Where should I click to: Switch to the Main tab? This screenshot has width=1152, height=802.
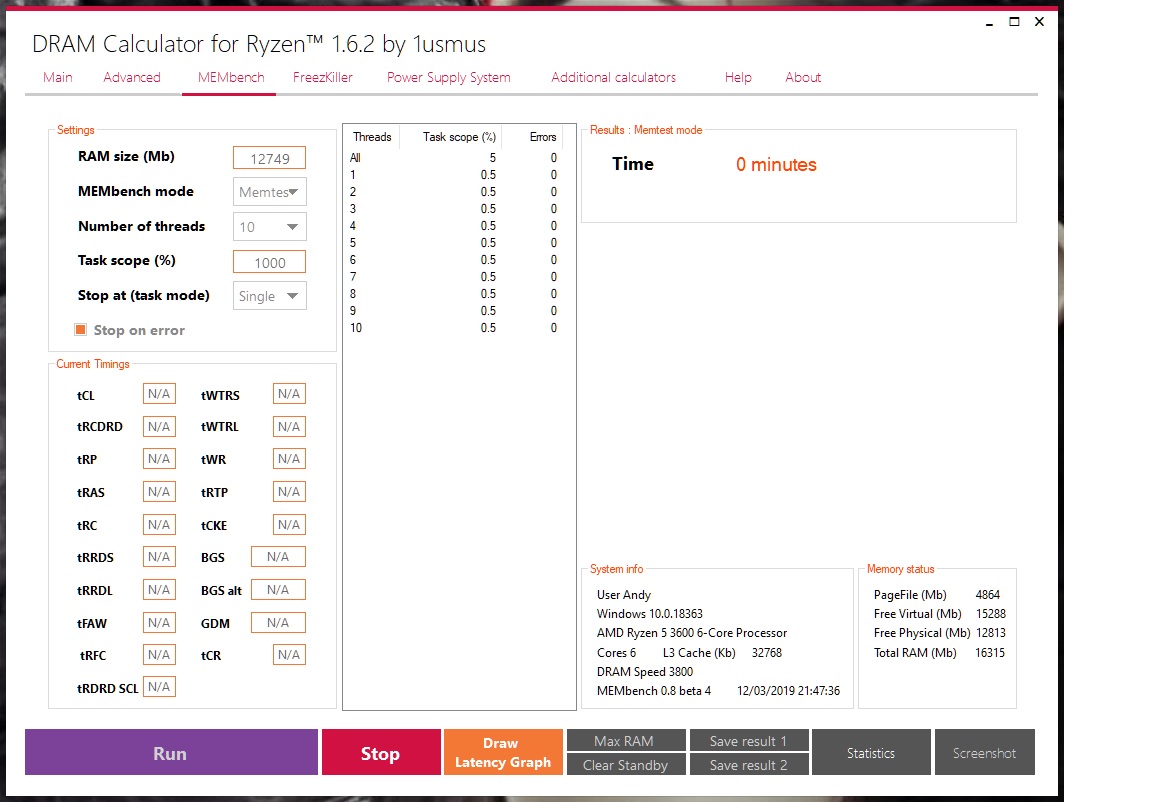[57, 77]
